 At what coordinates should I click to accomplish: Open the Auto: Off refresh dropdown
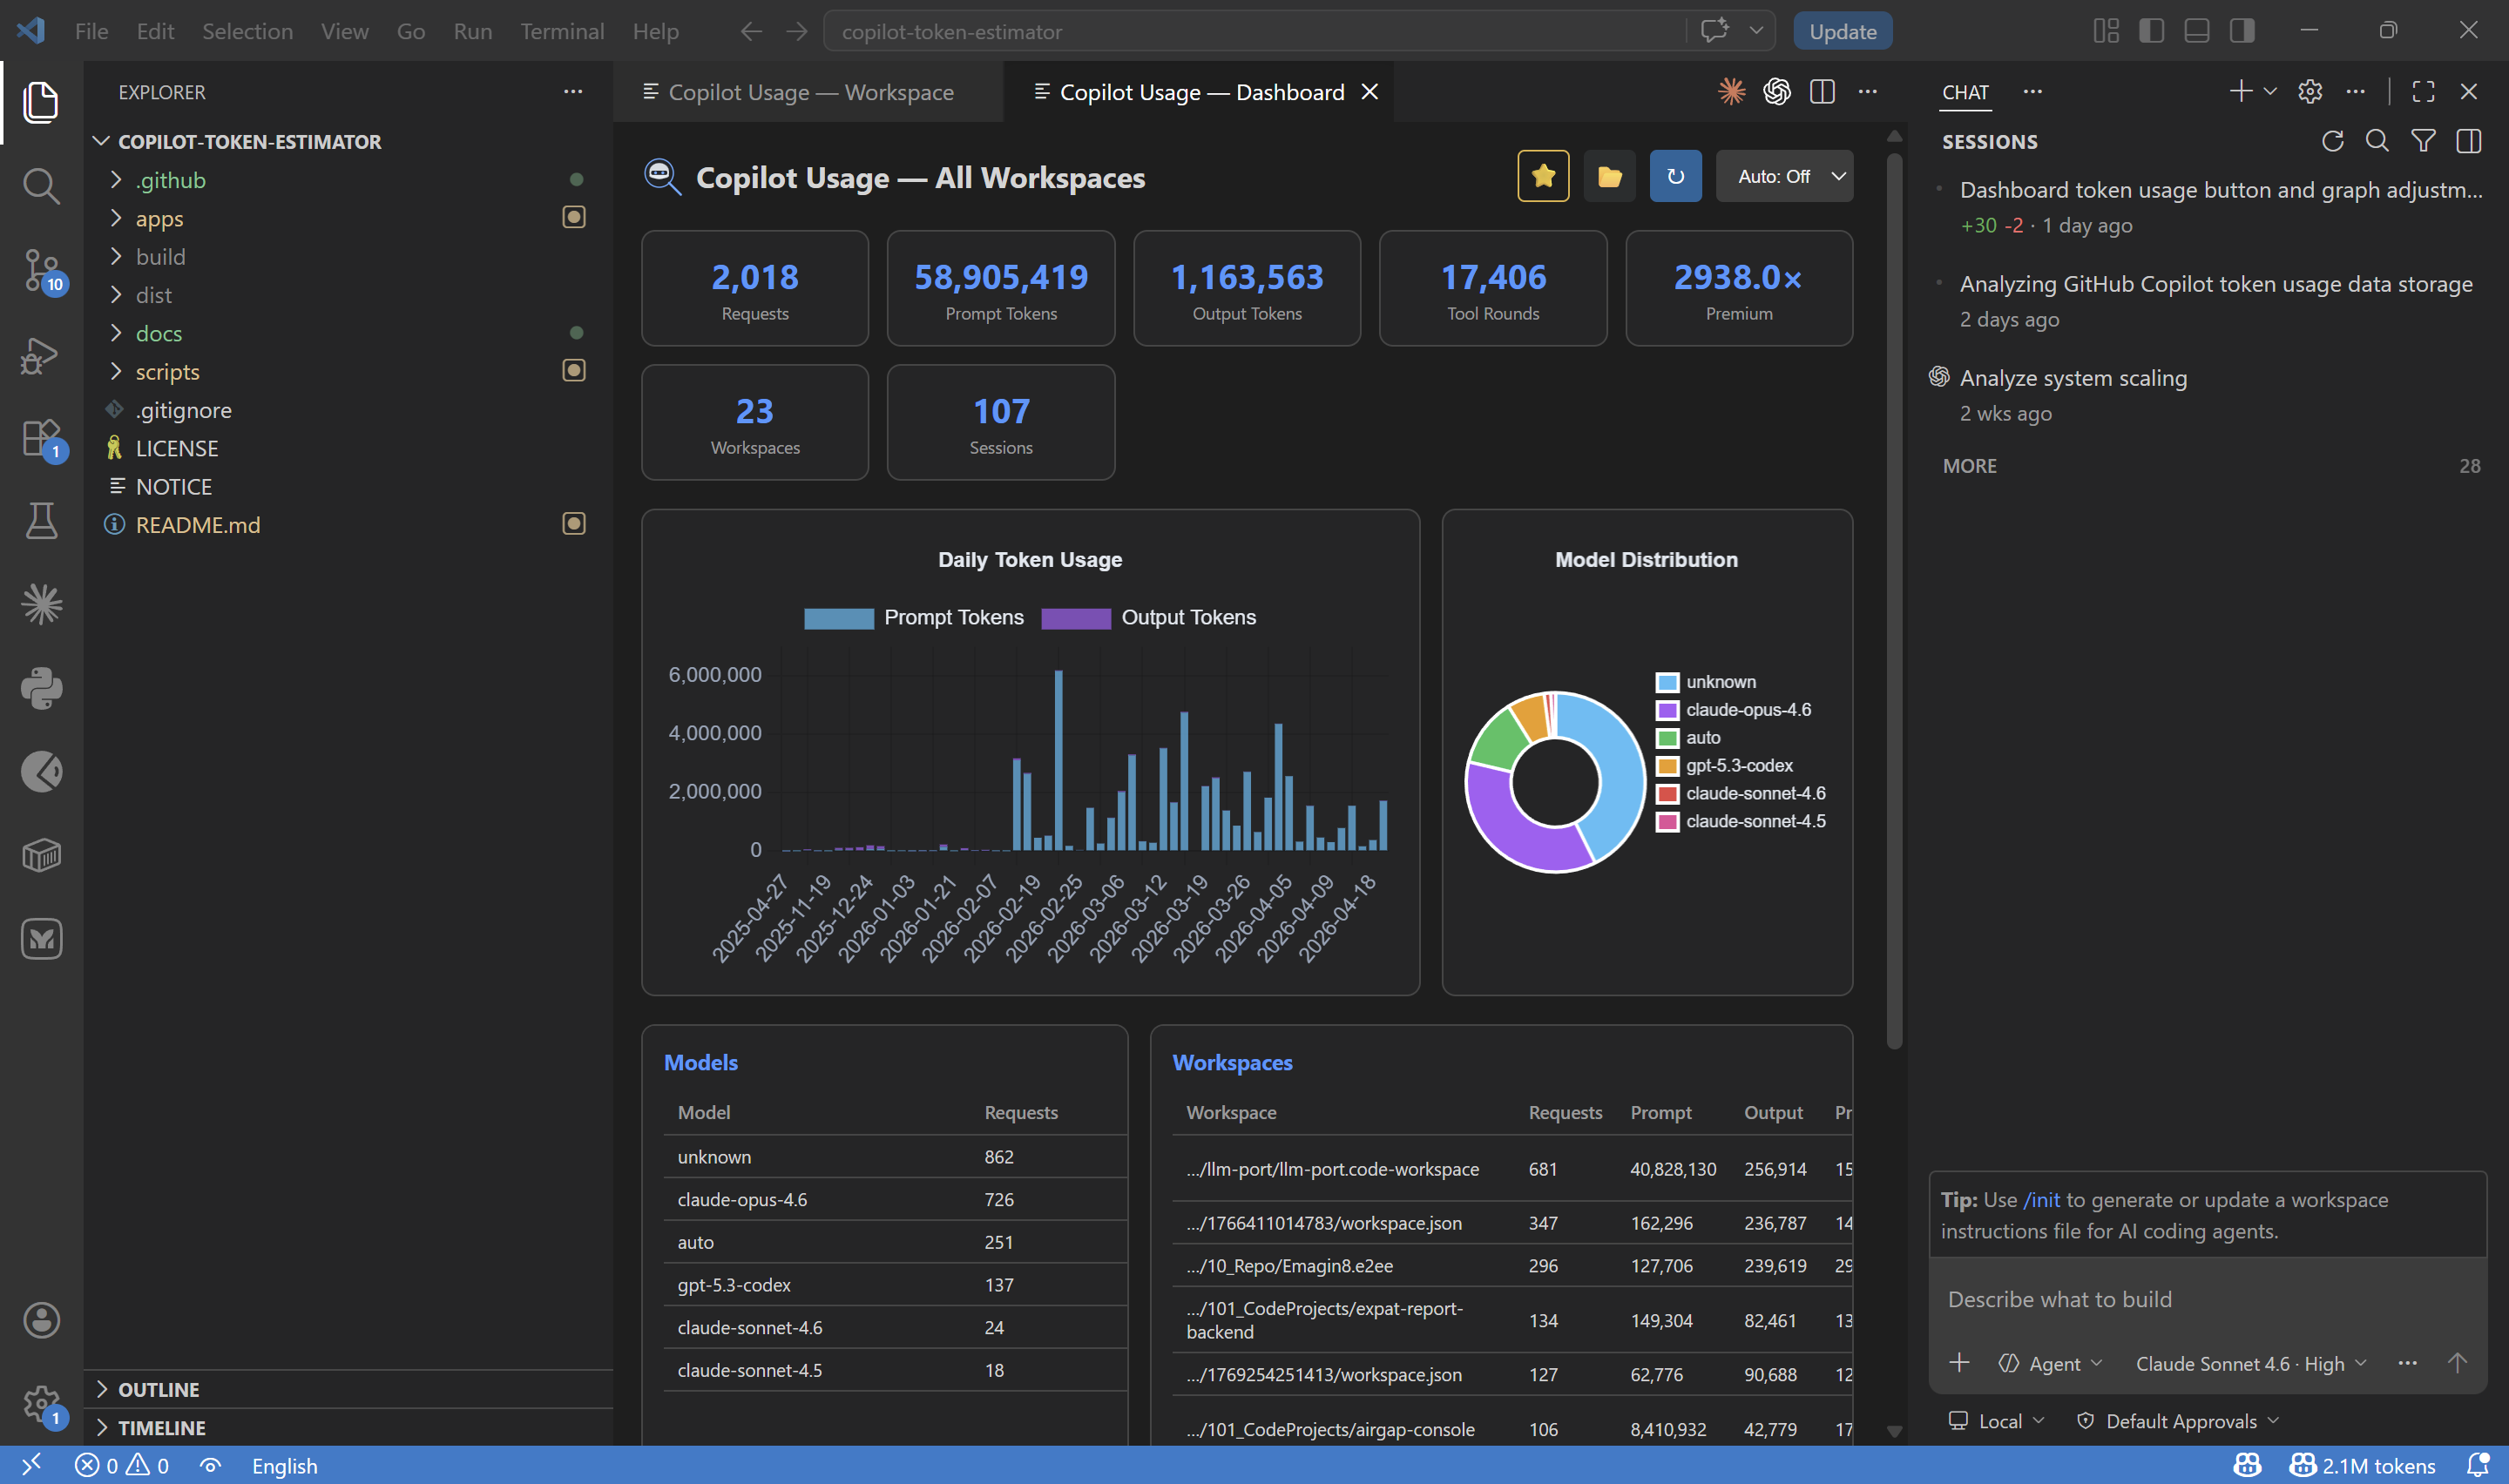click(1784, 176)
